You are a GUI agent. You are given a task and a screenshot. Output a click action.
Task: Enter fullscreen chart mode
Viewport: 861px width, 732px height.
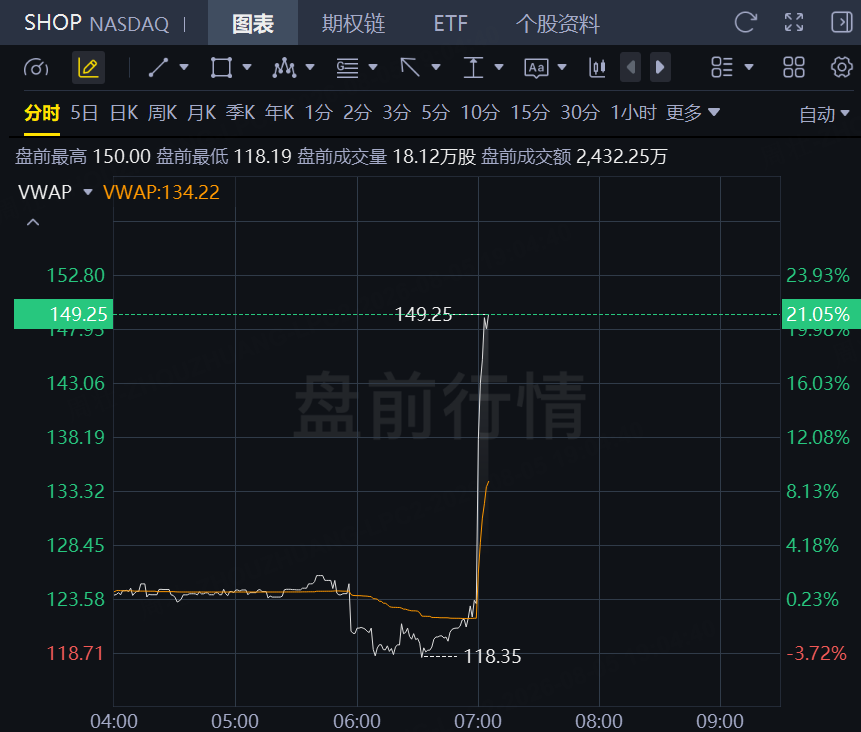(x=793, y=23)
